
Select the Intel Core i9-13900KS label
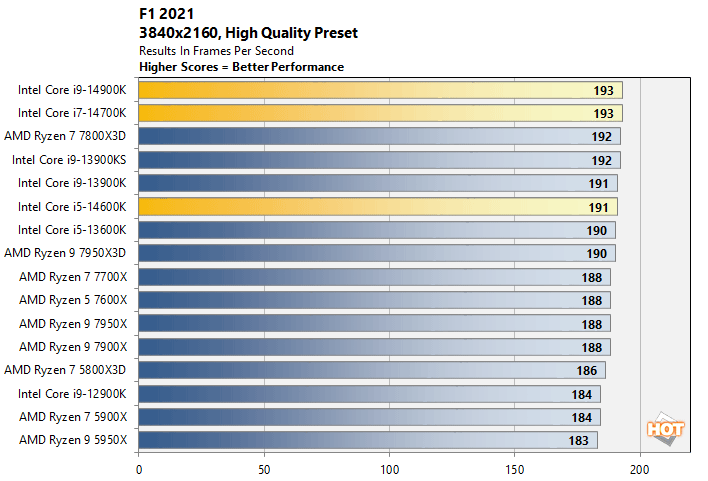[69, 160]
